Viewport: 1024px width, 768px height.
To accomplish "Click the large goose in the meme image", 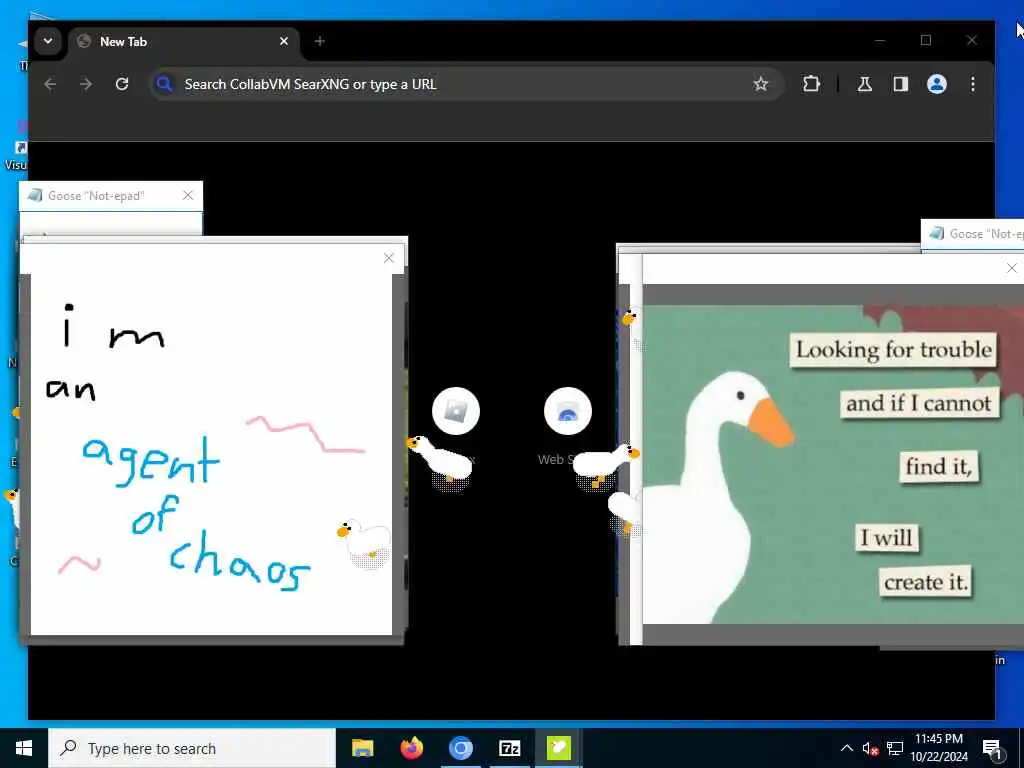I will 716,496.
